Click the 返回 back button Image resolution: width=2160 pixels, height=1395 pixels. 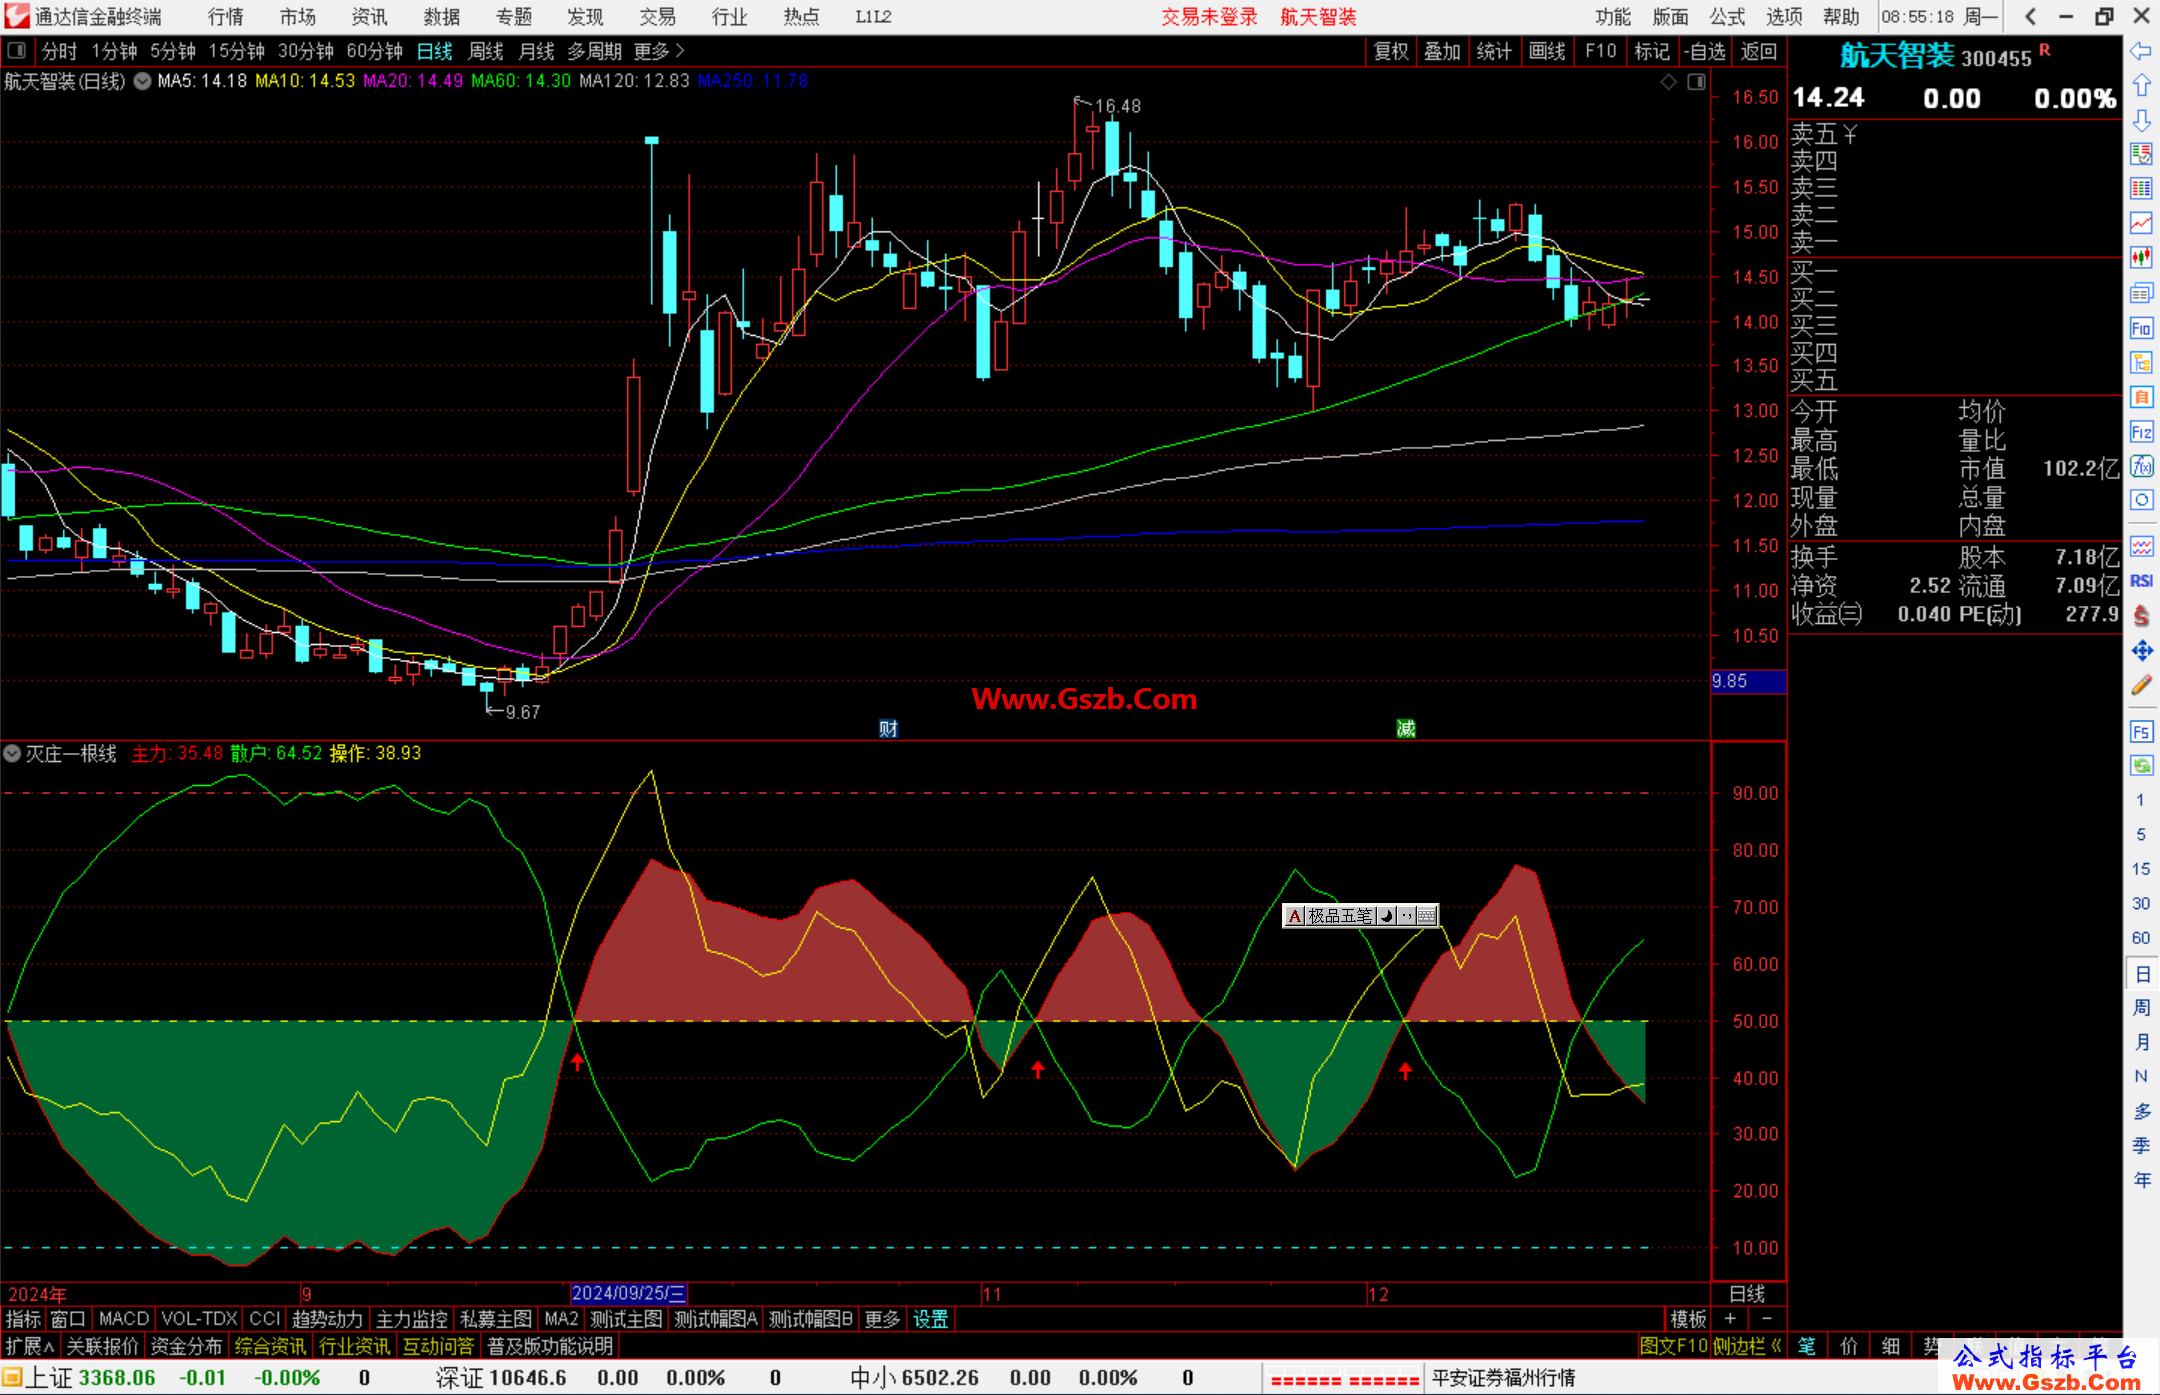click(1759, 51)
